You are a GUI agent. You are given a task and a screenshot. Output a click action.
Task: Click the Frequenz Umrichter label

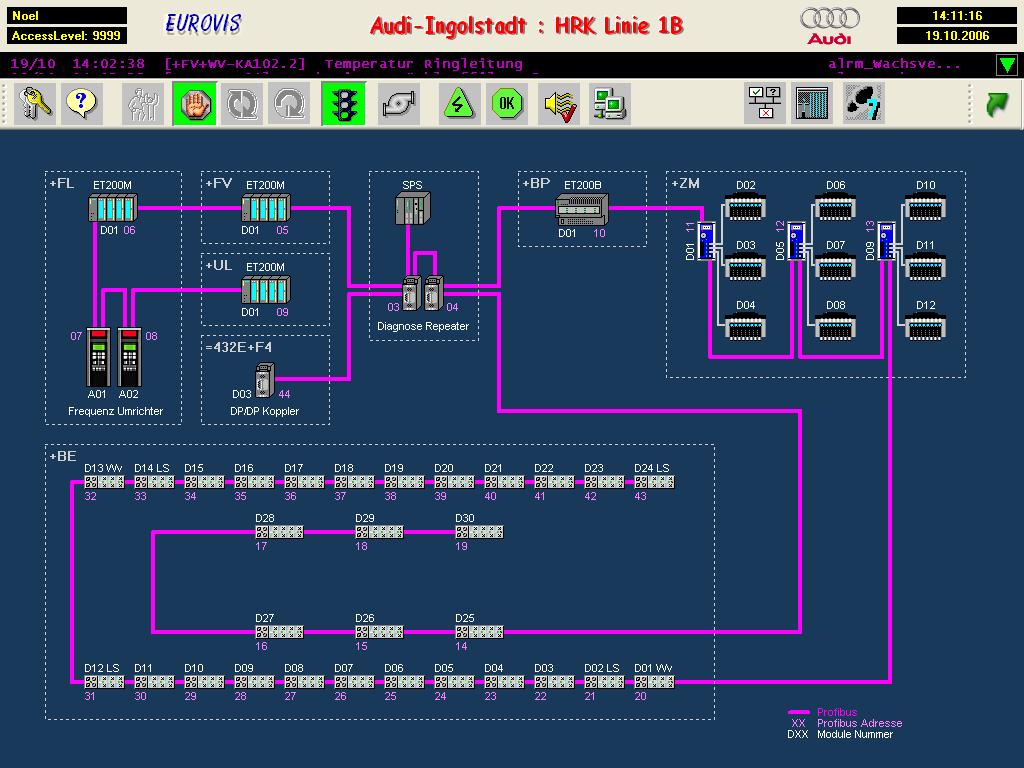point(116,411)
